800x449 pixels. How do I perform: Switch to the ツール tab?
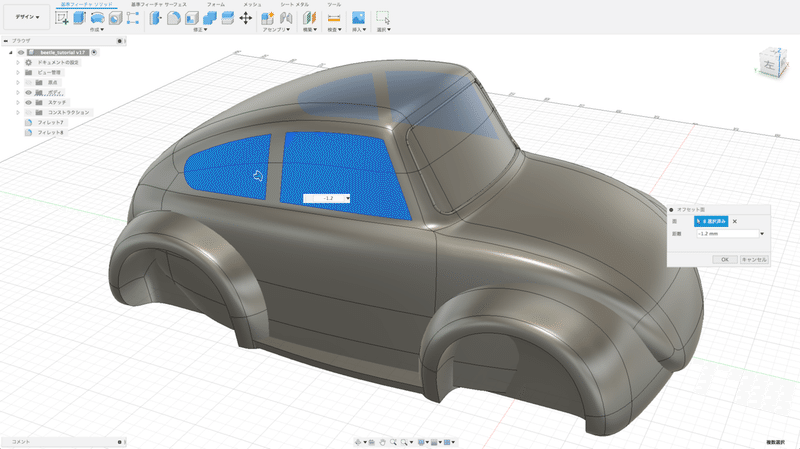334,4
